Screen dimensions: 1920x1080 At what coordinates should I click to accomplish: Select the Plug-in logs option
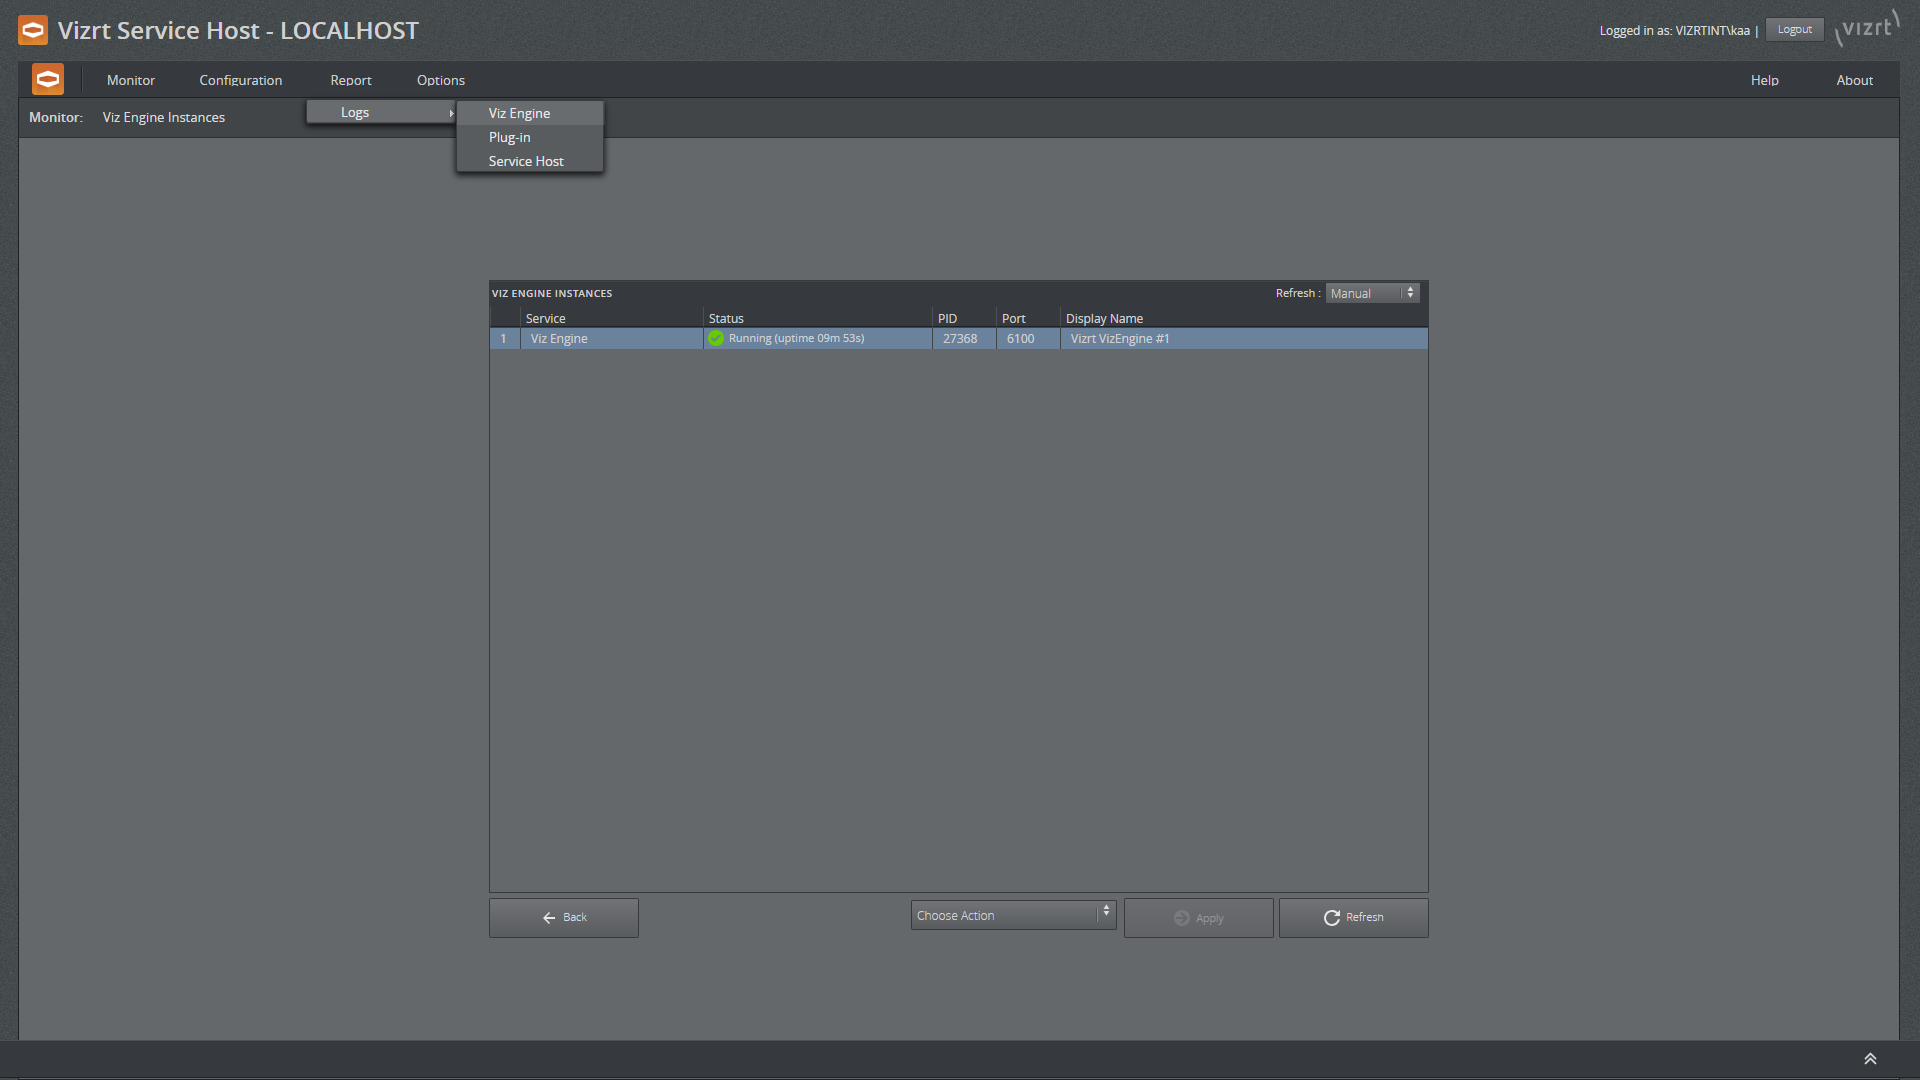tap(510, 136)
